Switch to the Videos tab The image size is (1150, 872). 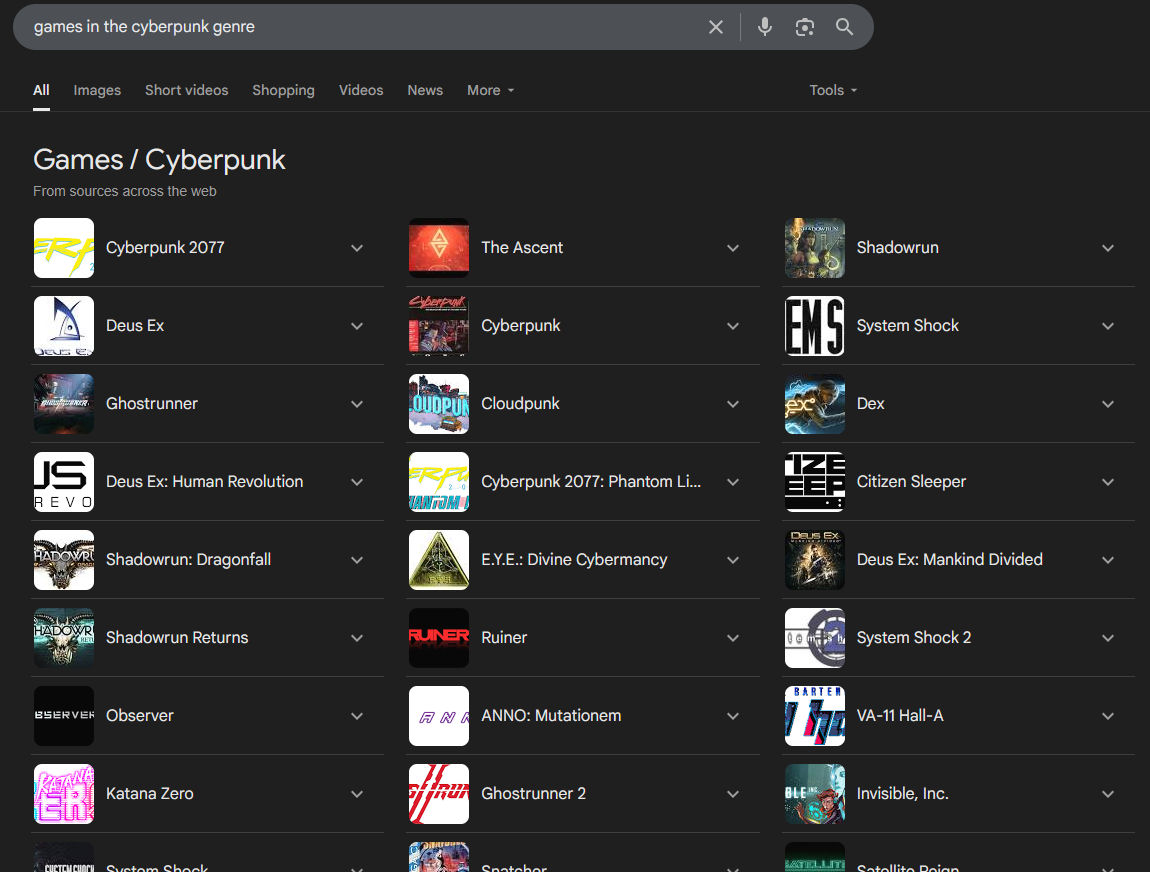point(361,90)
